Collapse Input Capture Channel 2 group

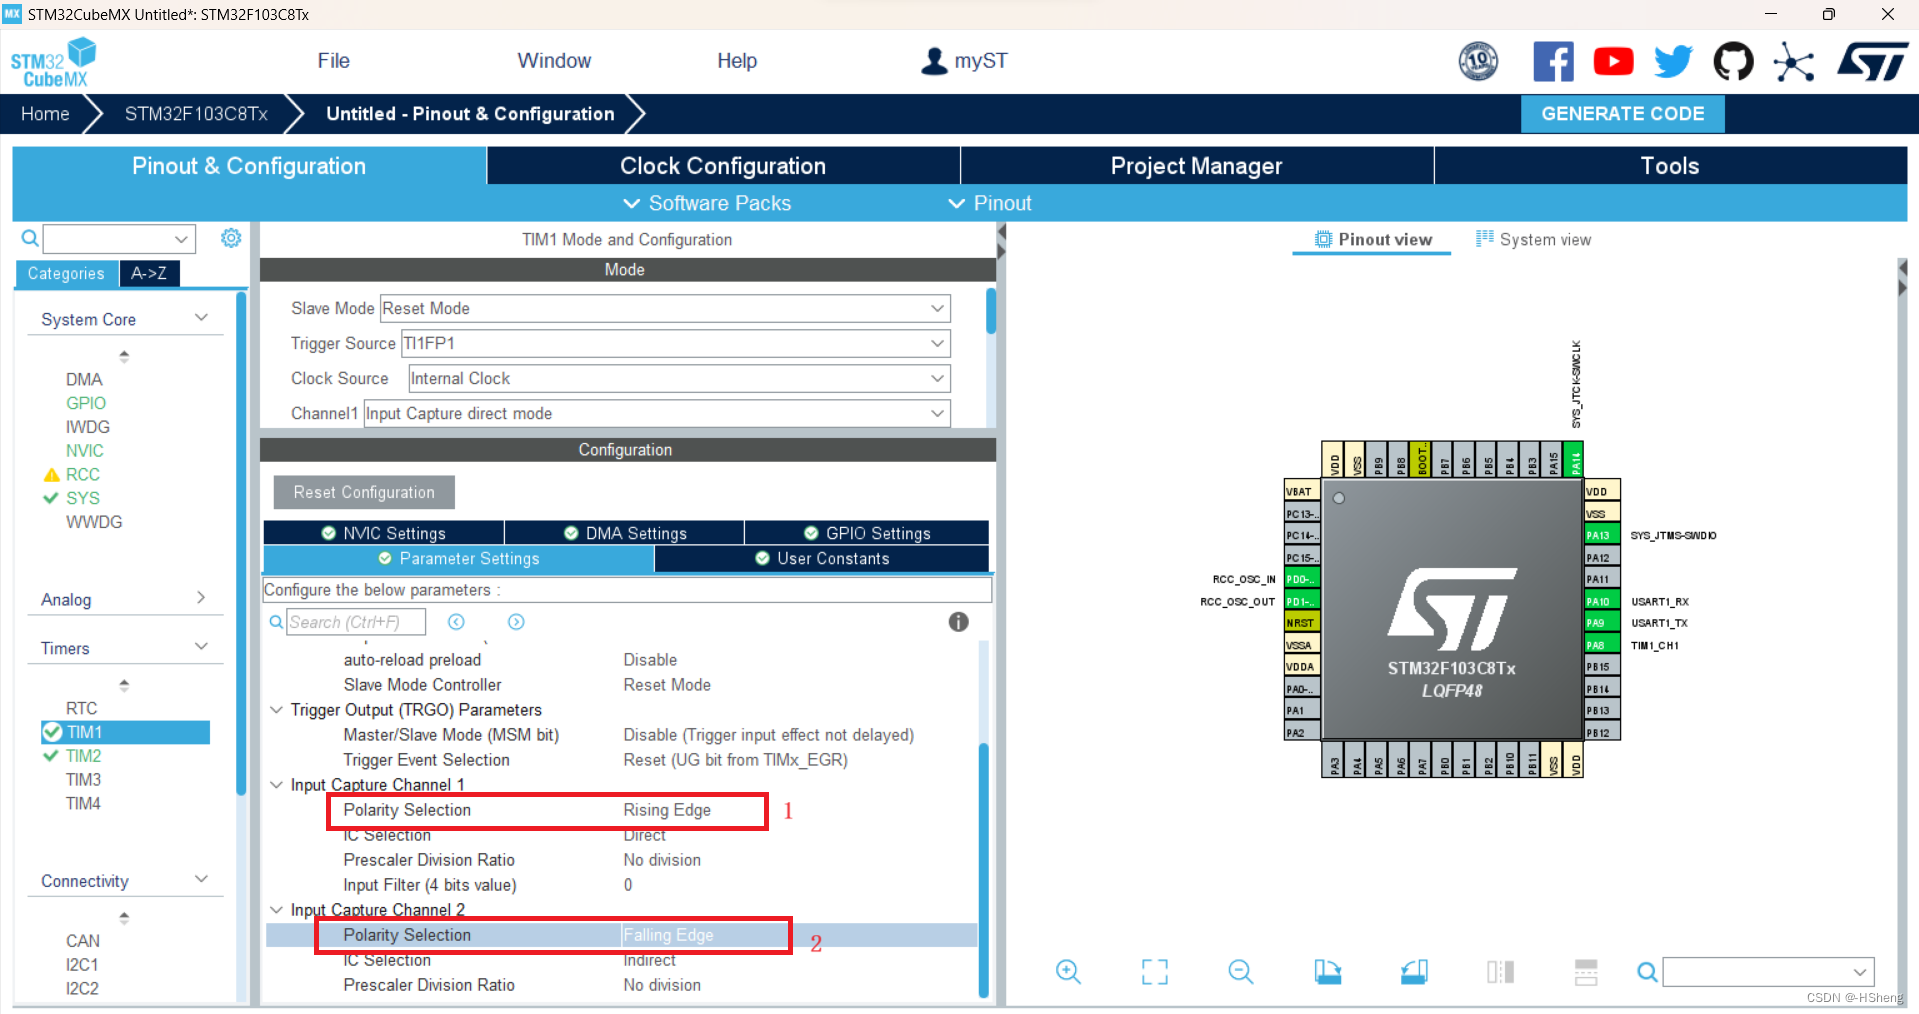tap(277, 910)
